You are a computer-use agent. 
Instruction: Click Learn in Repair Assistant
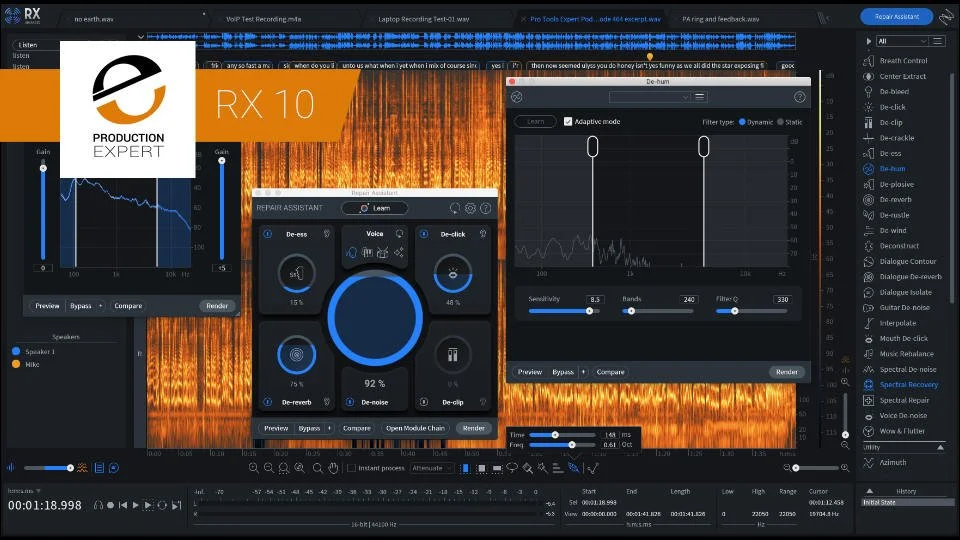pos(375,208)
